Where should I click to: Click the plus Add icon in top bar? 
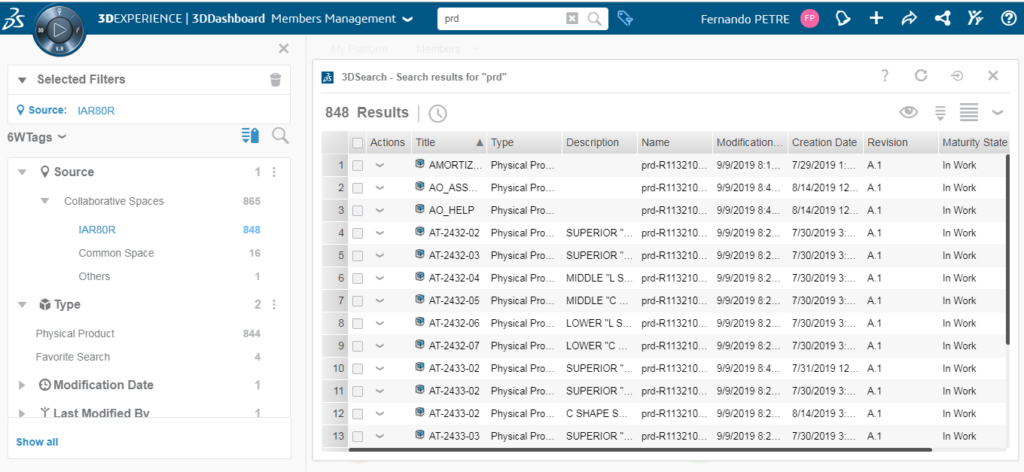click(x=876, y=19)
